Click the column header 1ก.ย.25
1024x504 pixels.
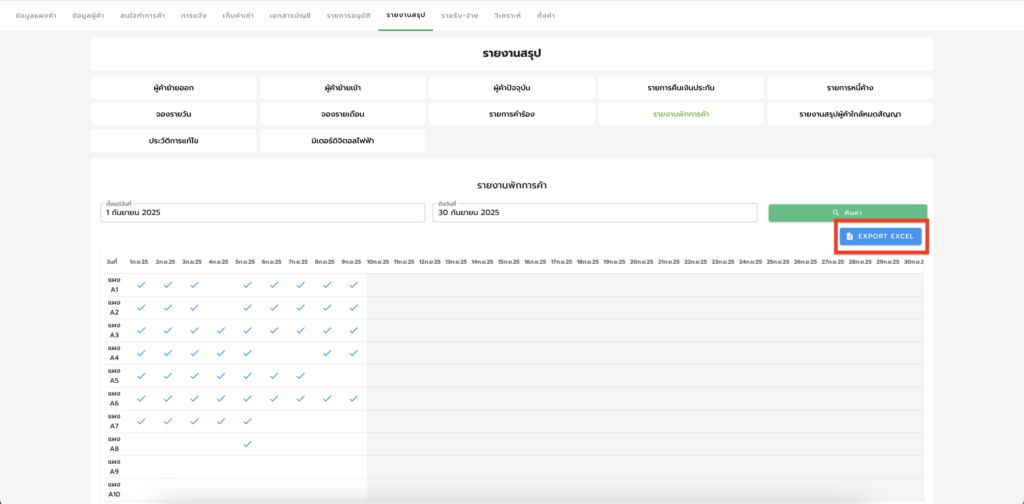[x=138, y=262]
